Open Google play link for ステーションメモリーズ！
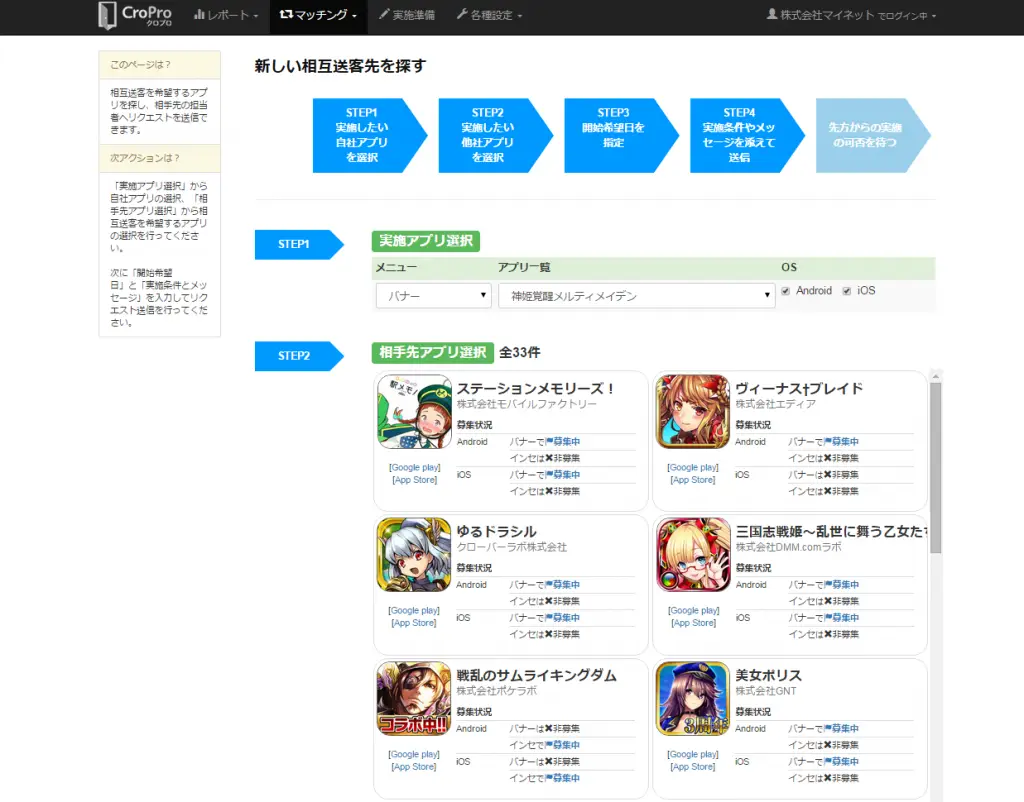The height and width of the screenshot is (802, 1024). point(415,468)
